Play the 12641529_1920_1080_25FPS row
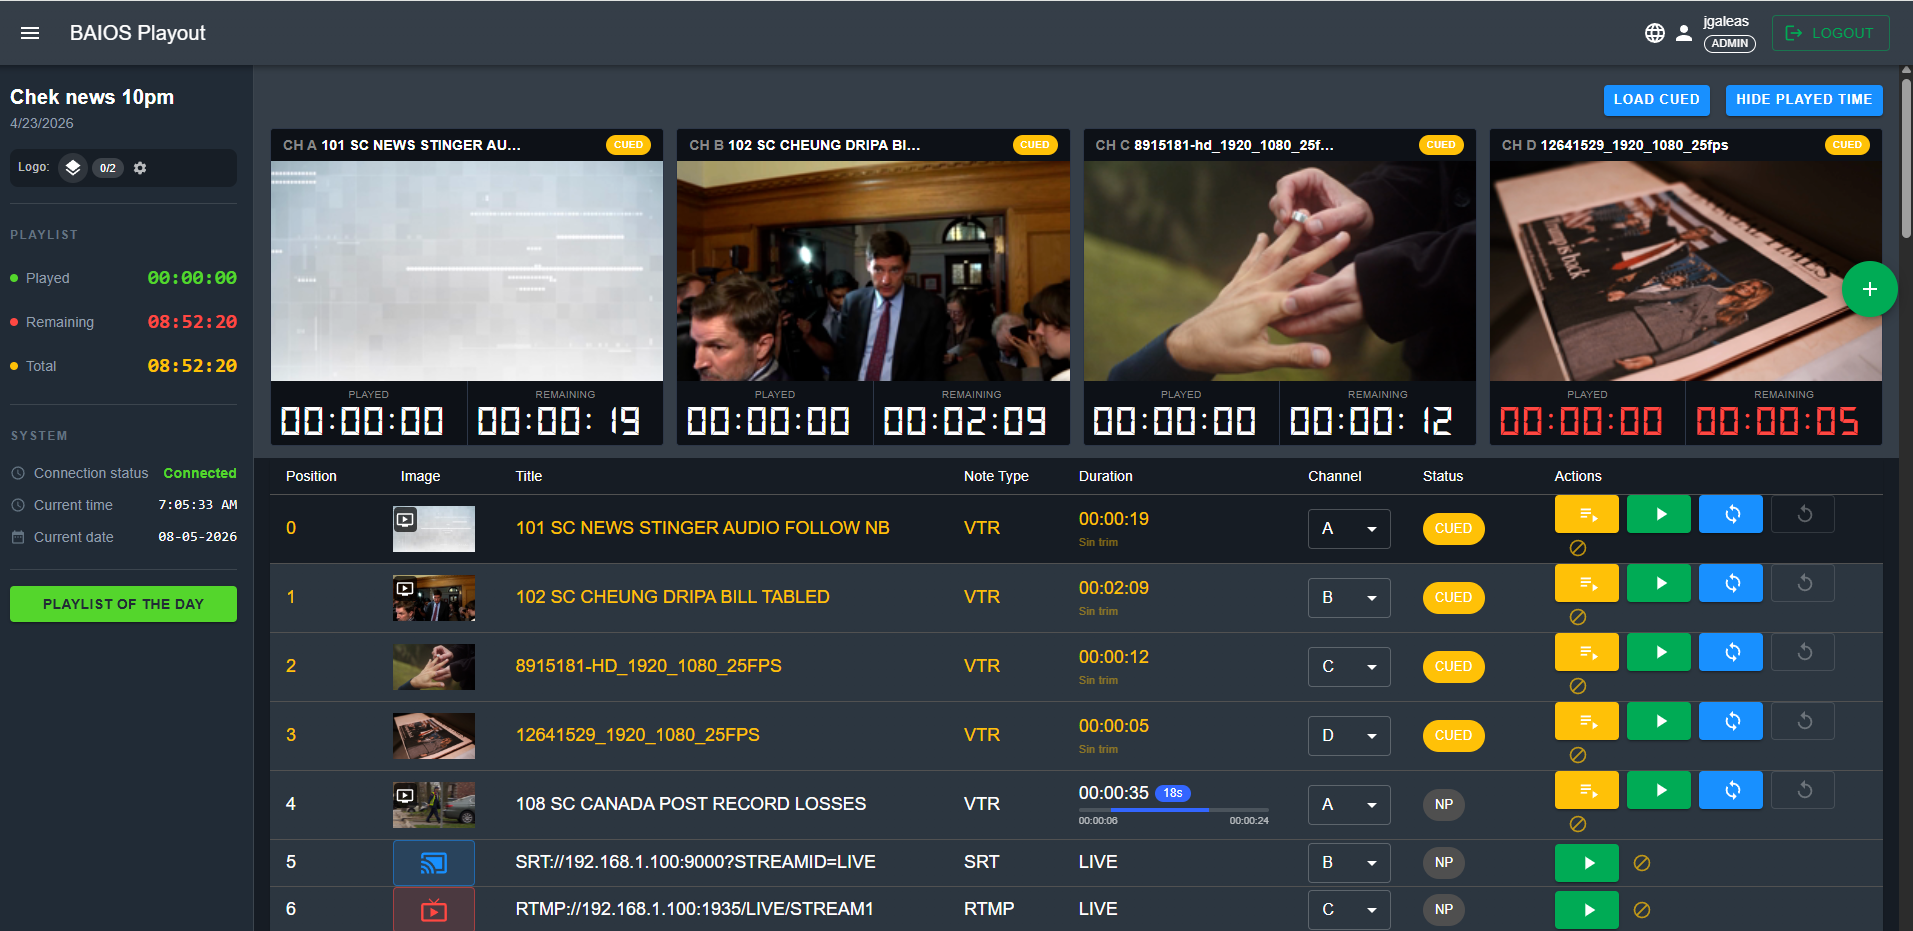Screen dimensions: 1913x931 1659,721
